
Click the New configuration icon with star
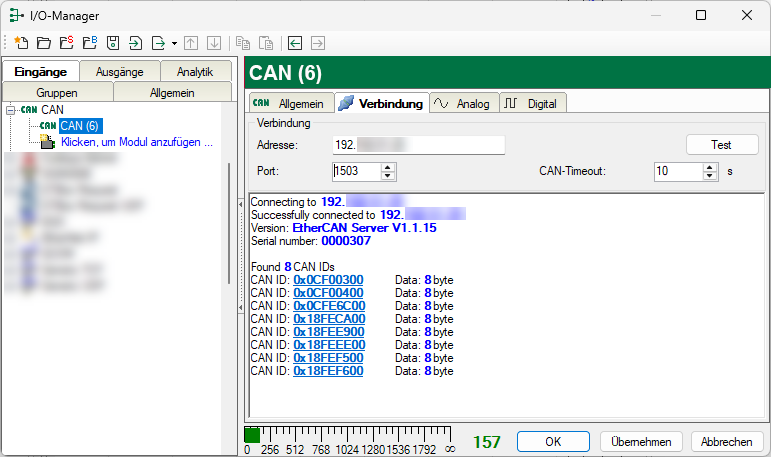21,43
